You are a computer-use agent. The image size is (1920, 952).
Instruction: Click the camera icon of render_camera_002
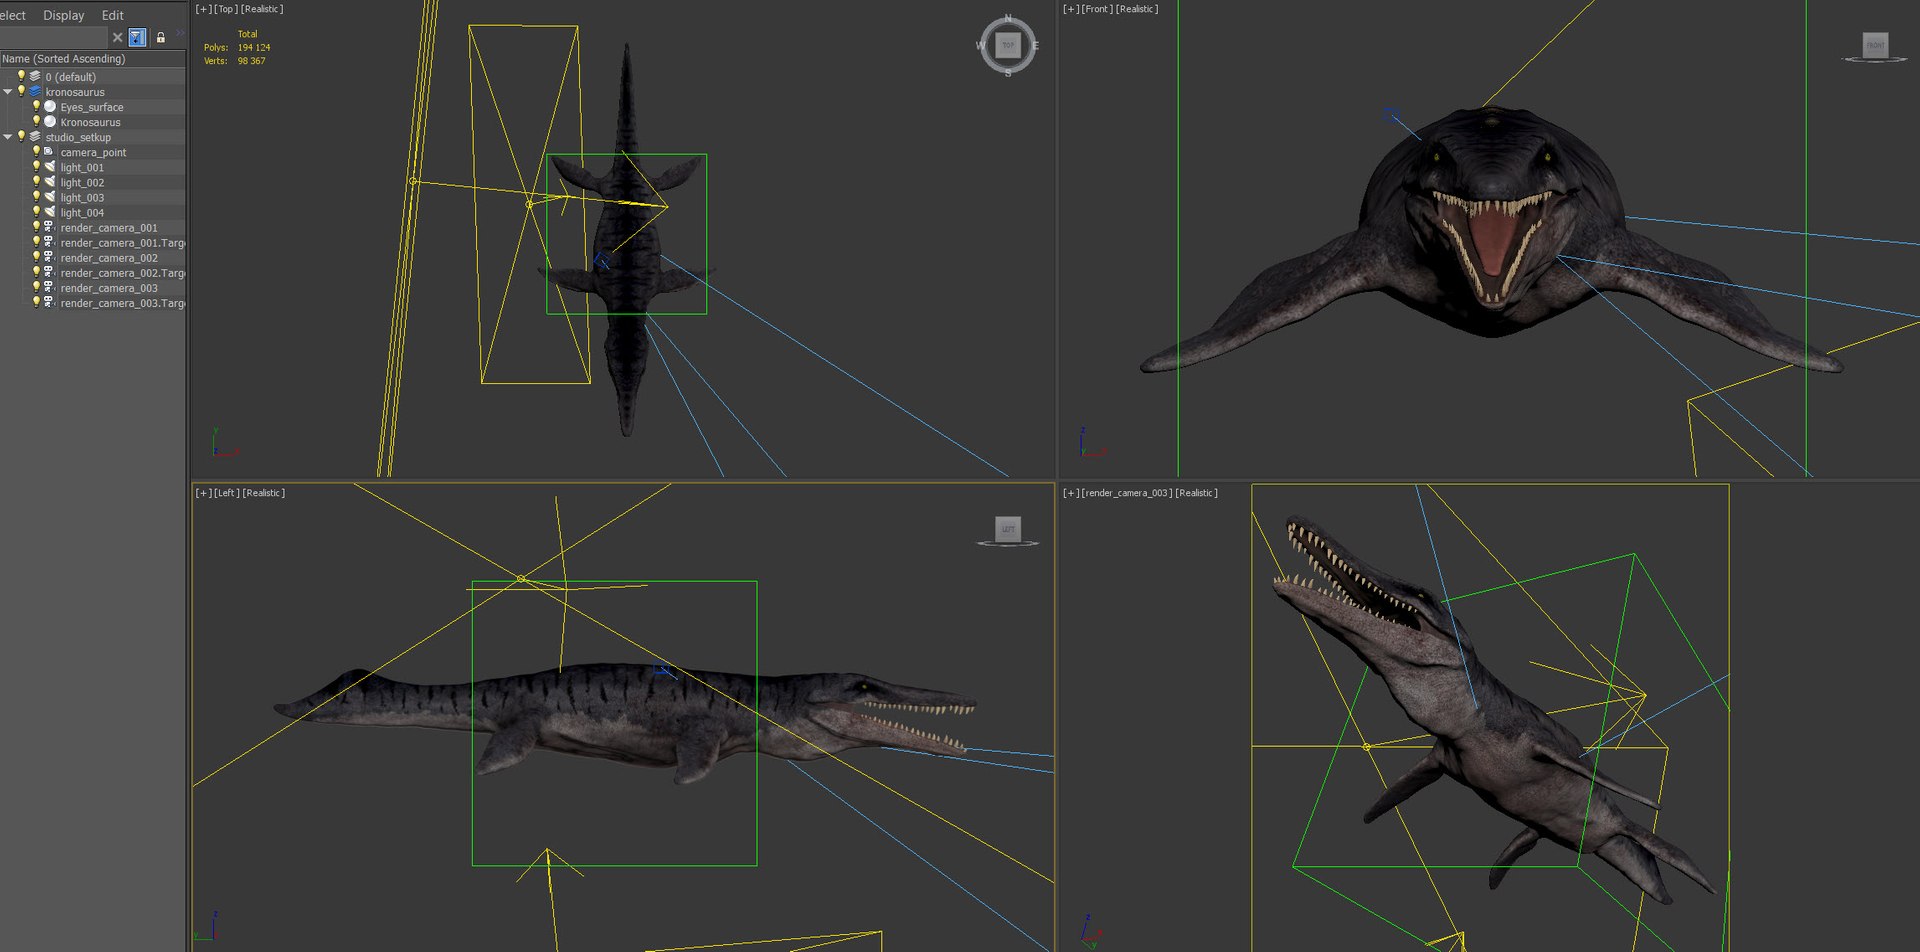coord(49,257)
